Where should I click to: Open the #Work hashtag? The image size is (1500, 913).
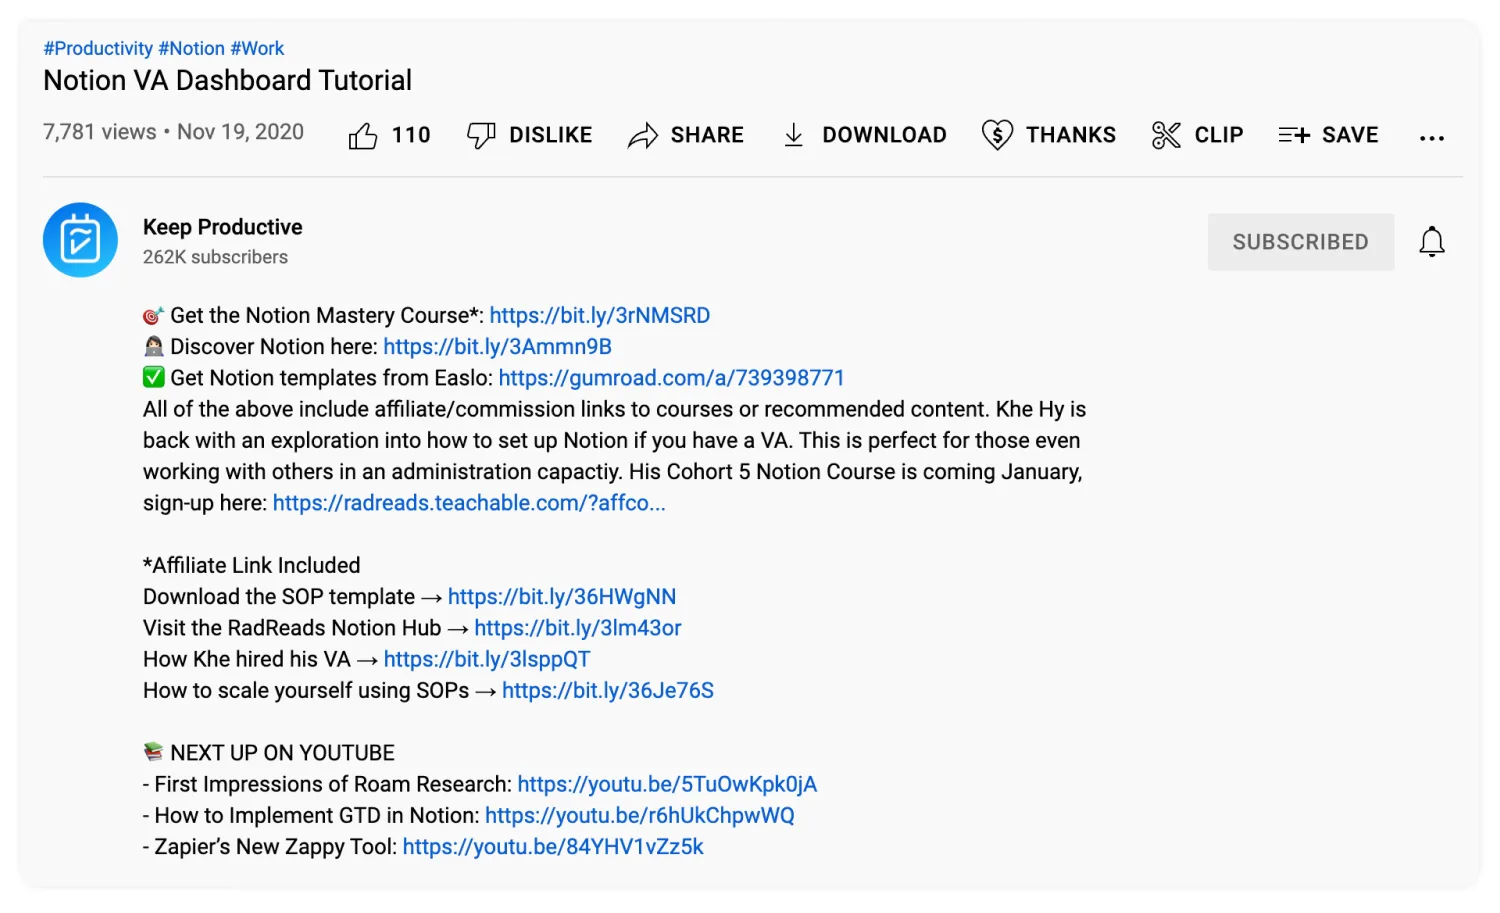(257, 48)
